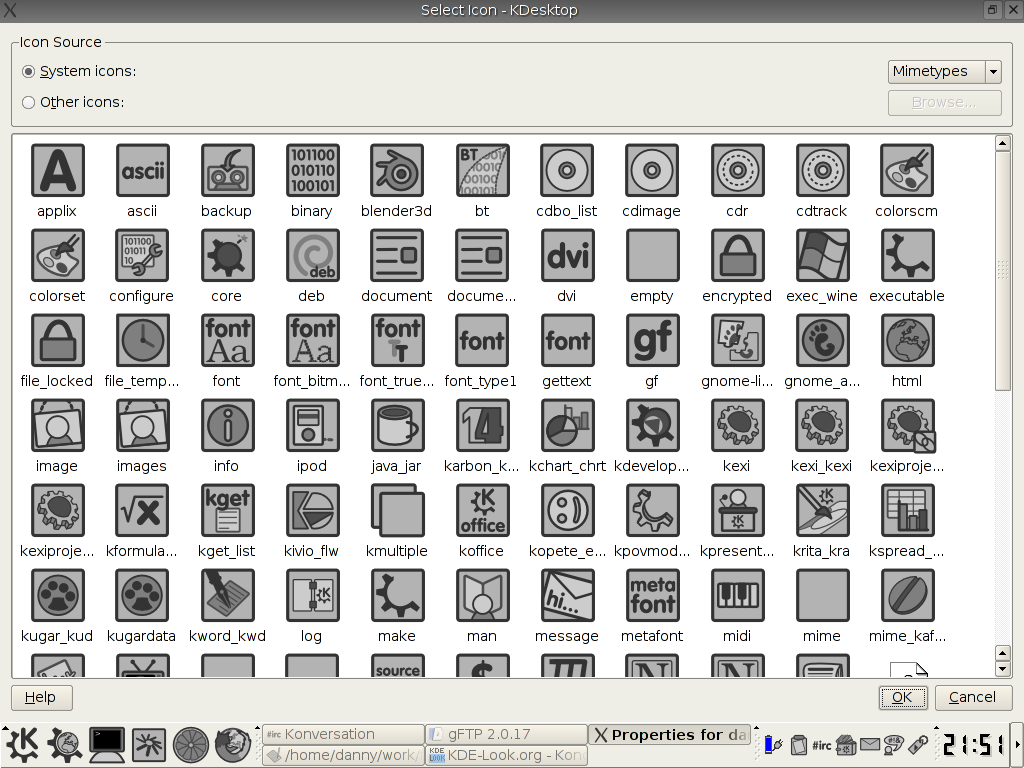Select the System icons radio button
Screen dimensions: 1024x768
[28, 71]
